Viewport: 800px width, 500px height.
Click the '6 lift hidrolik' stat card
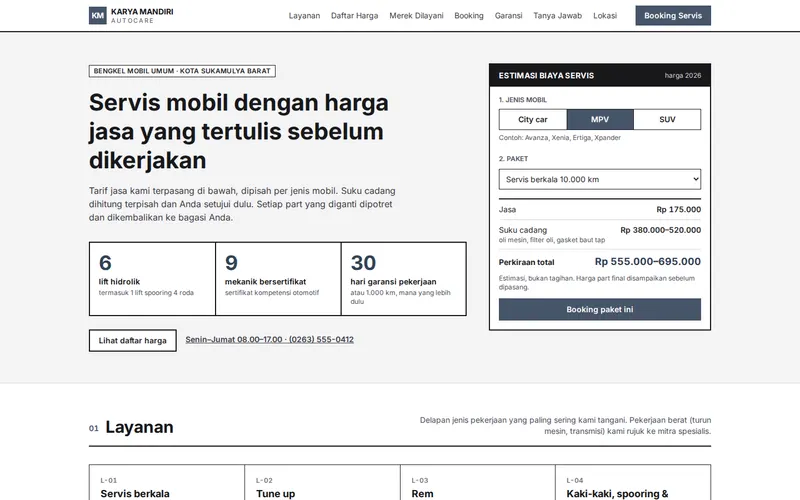coord(152,279)
